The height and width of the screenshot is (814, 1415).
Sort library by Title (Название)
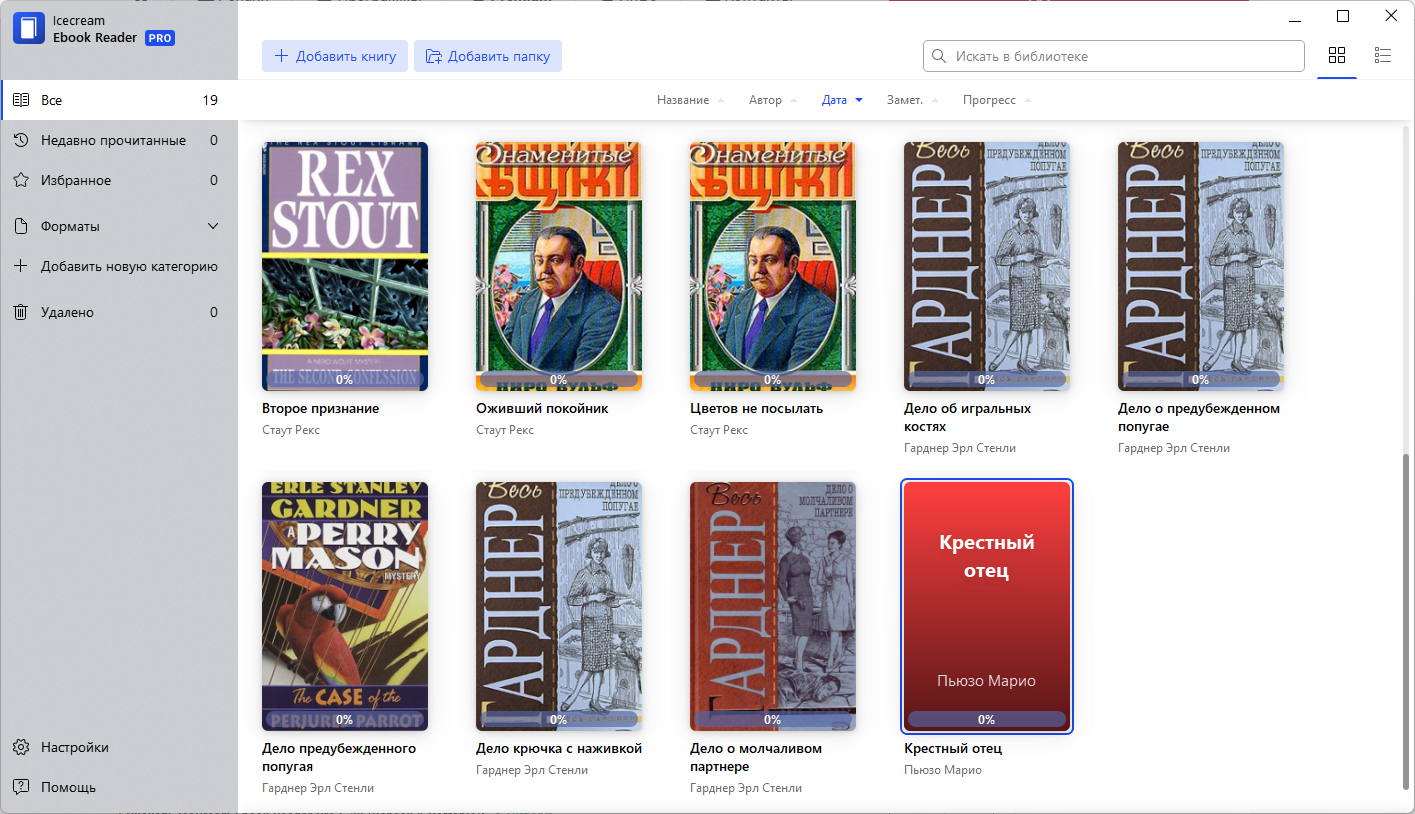(x=682, y=100)
